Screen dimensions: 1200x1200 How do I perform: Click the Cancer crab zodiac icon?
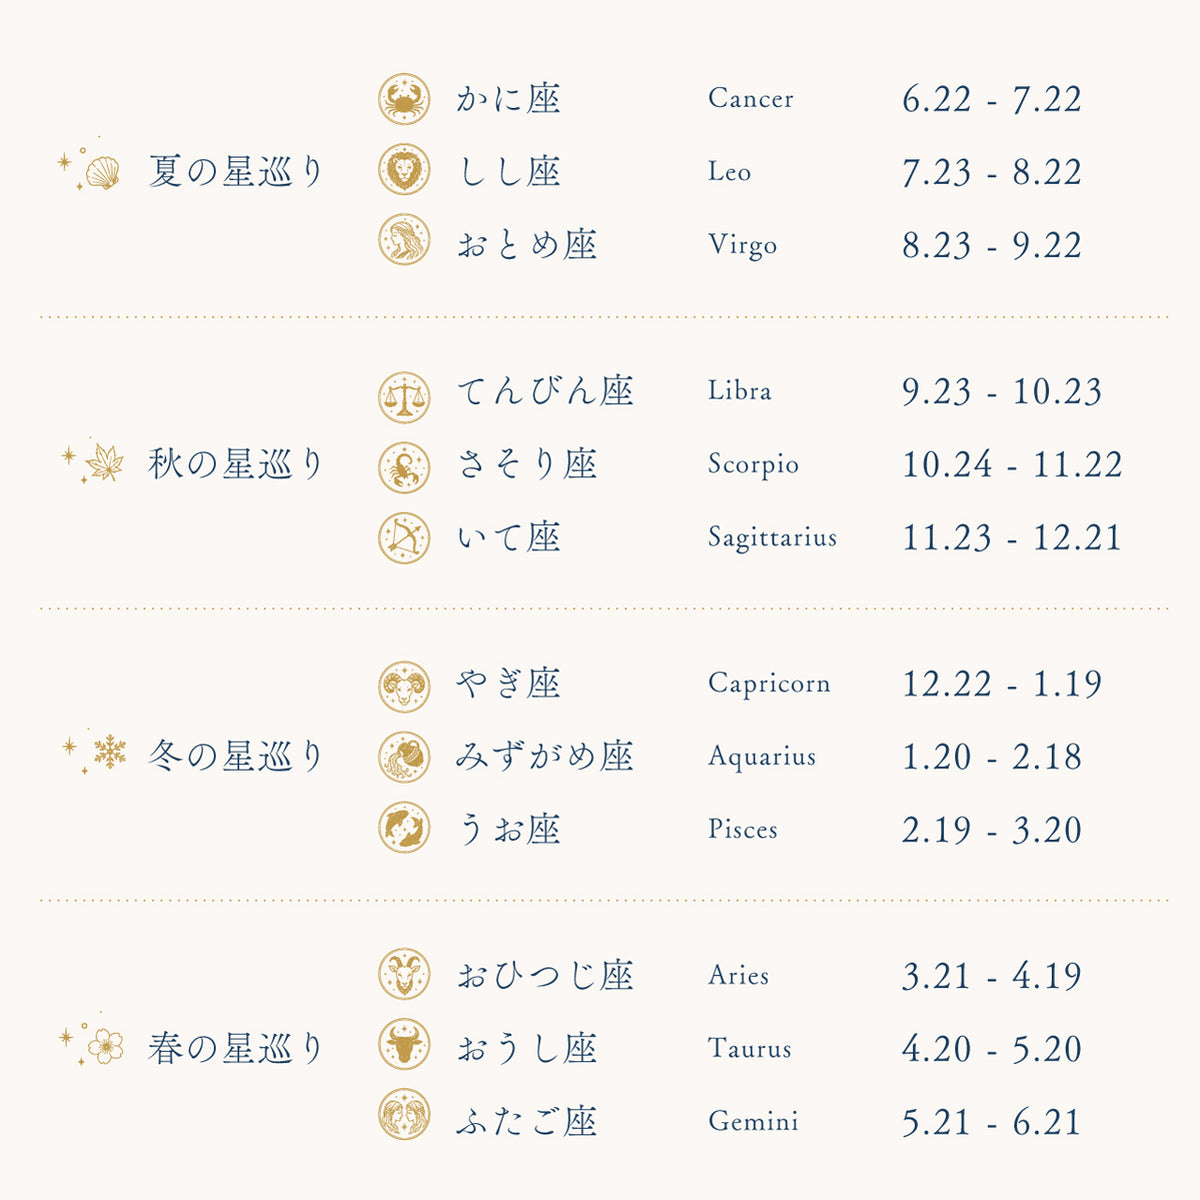pos(404,99)
